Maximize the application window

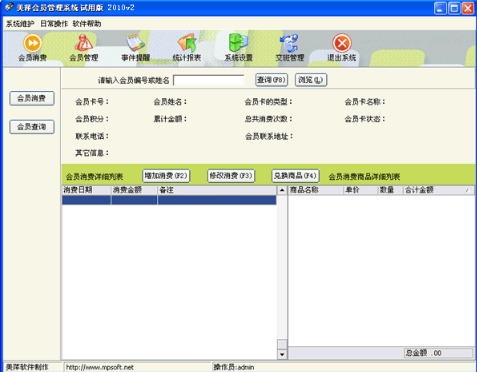454,8
